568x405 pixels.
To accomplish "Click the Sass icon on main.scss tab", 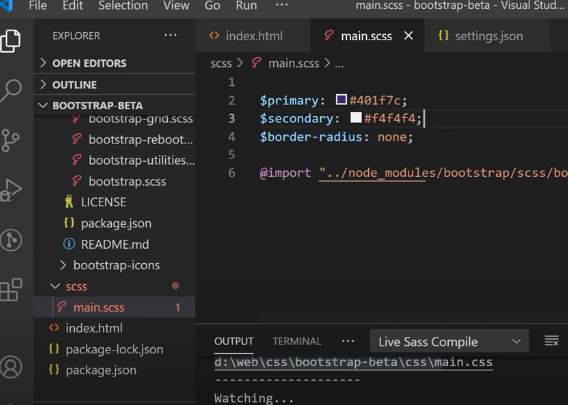I will coord(329,36).
